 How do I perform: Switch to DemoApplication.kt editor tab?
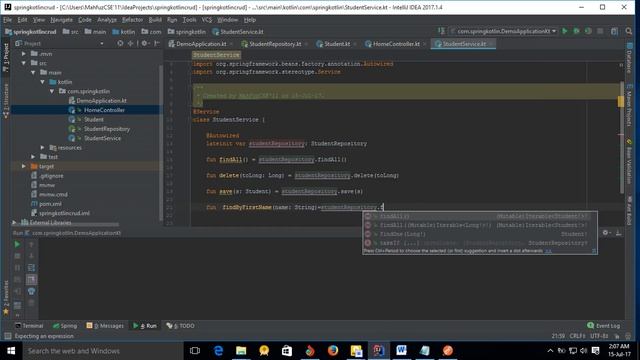[200, 44]
